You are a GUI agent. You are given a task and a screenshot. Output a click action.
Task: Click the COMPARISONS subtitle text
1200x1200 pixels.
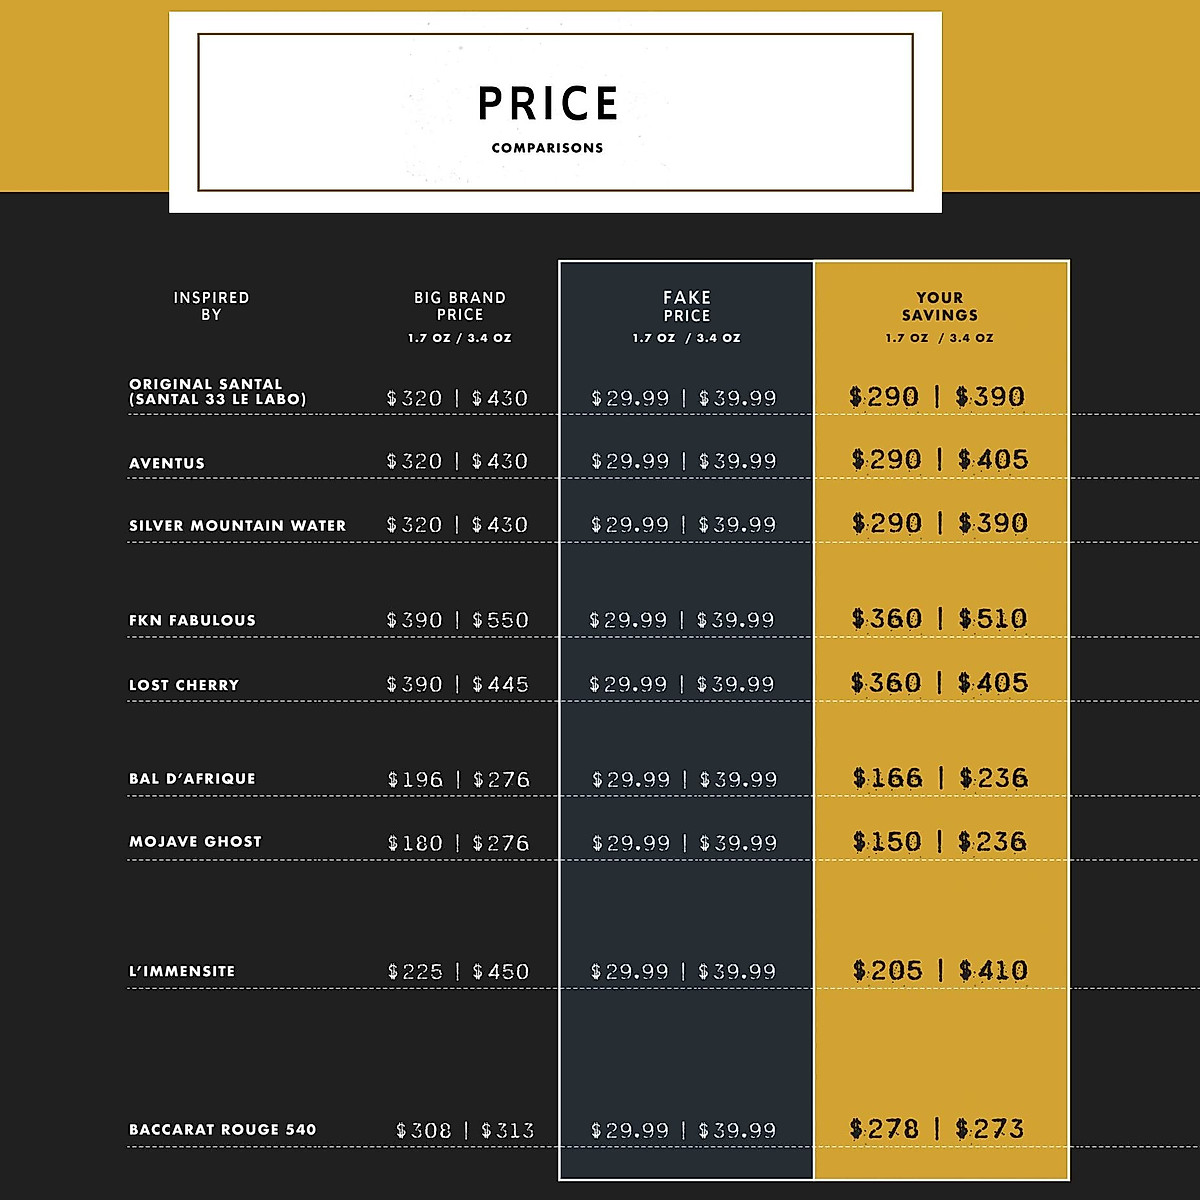(x=547, y=148)
